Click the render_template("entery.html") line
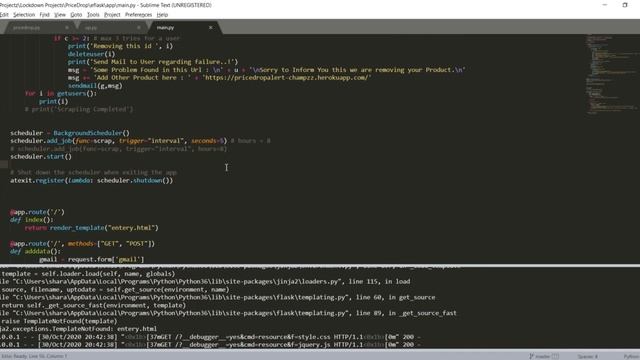This screenshot has height=360, width=640. pos(91,228)
